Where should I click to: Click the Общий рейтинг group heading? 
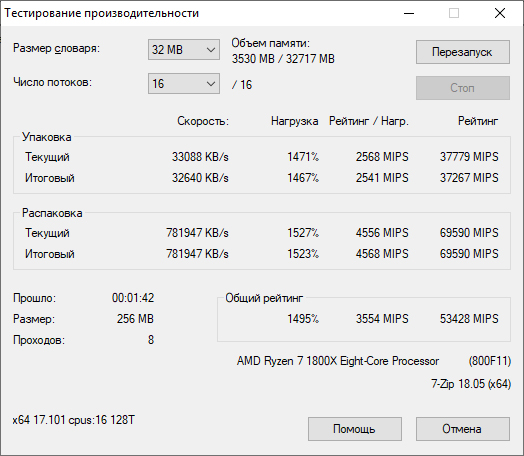point(264,298)
